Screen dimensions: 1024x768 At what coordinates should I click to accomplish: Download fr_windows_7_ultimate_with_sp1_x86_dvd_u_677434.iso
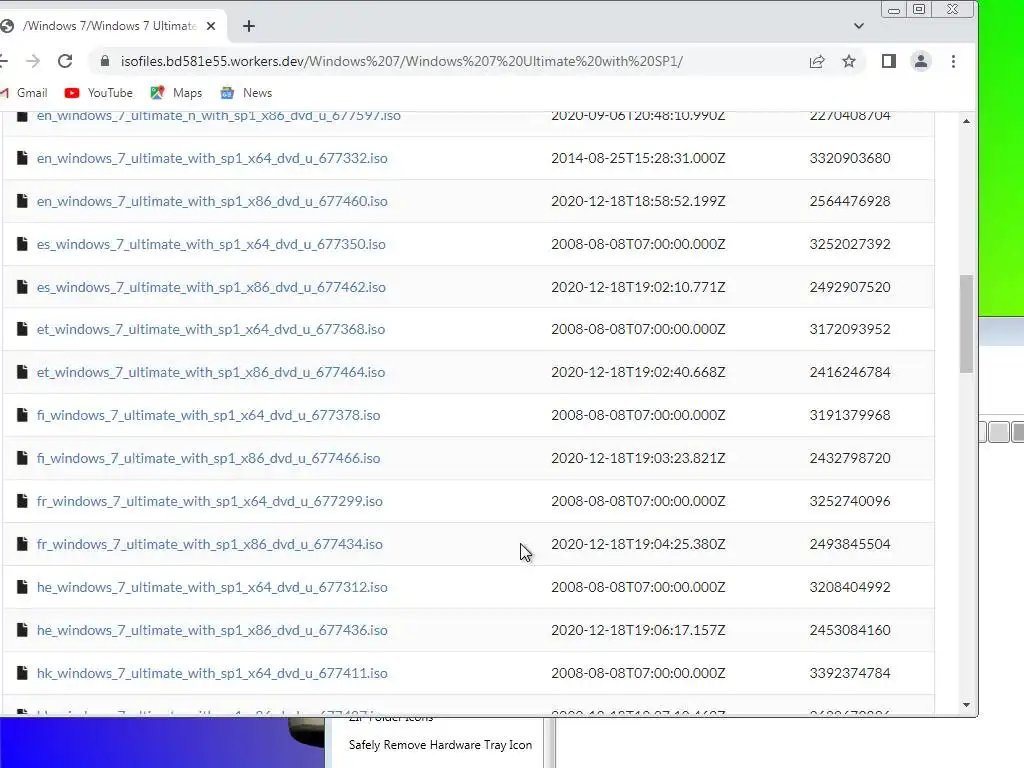pyautogui.click(x=210, y=544)
